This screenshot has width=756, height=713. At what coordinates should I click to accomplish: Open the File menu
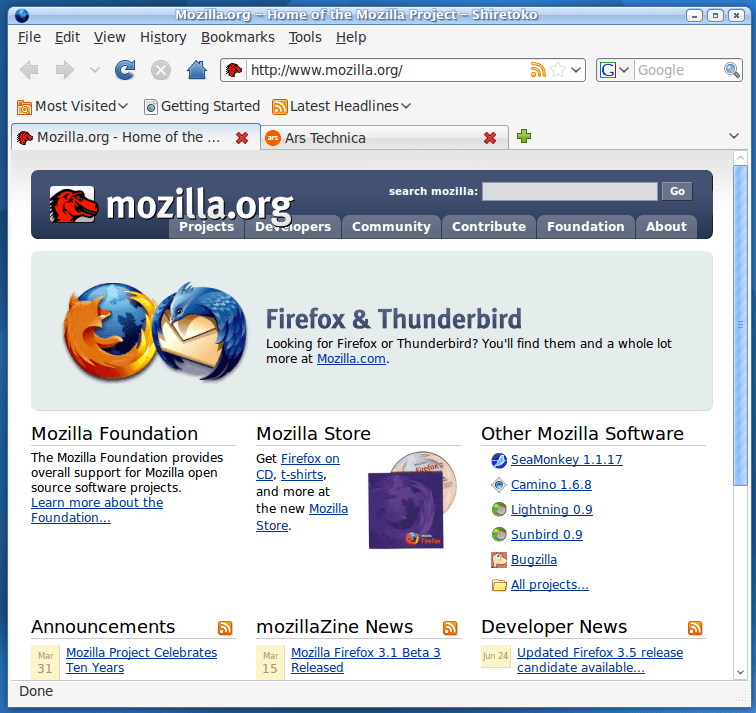[x=29, y=37]
